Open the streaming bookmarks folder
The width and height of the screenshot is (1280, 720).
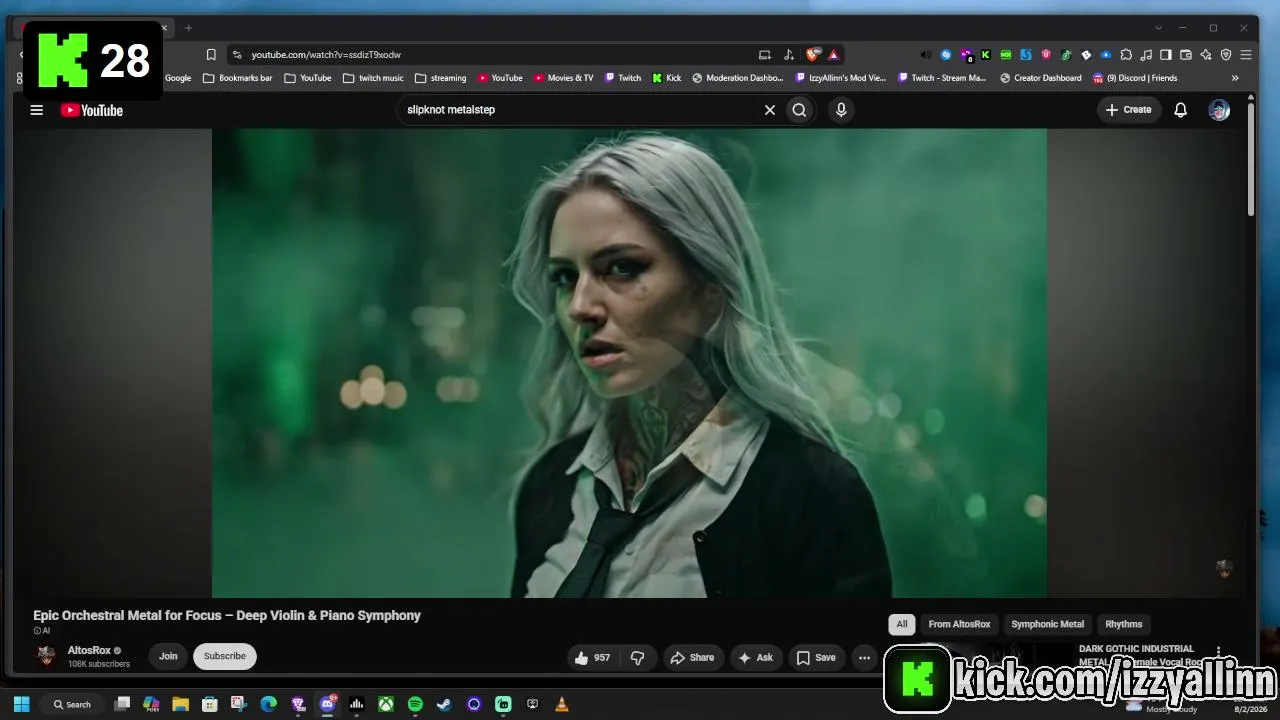tap(441, 78)
